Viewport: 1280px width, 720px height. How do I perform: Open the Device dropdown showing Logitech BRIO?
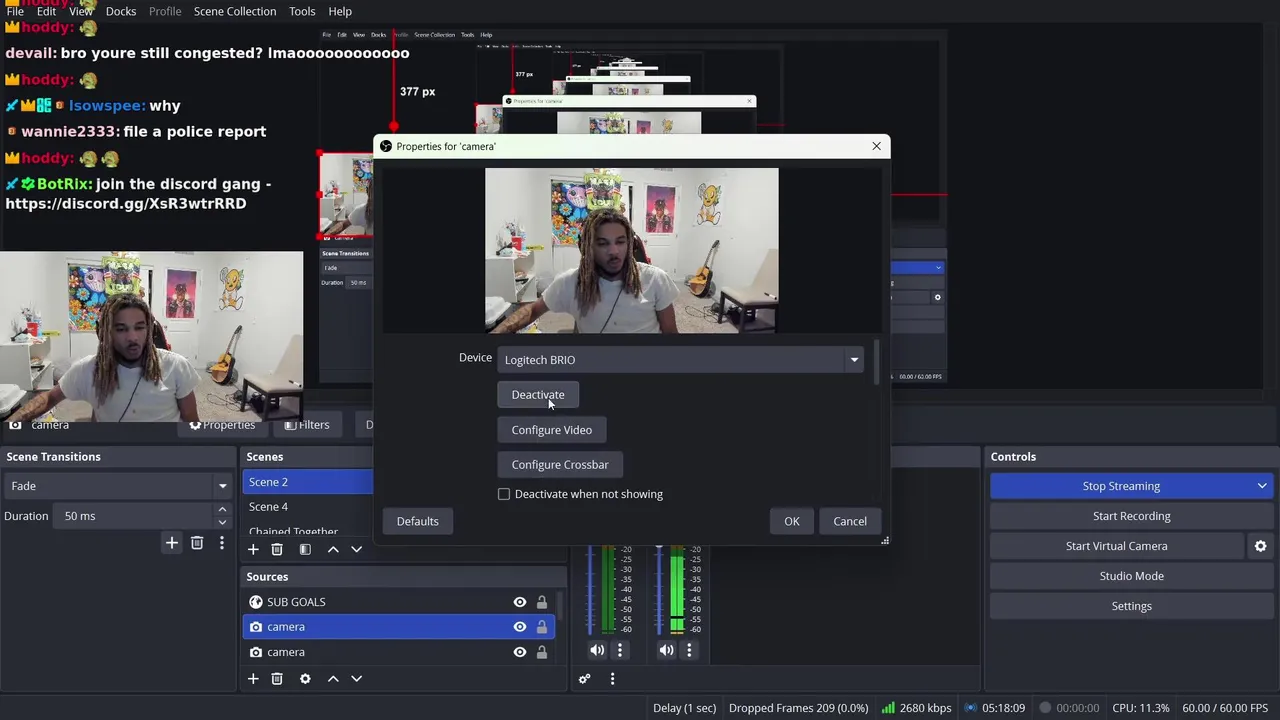[x=681, y=360]
